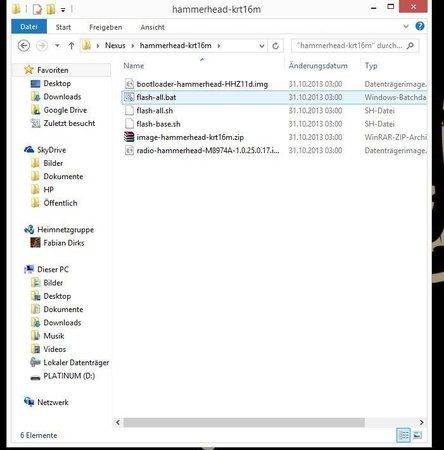The image size is (444, 450).
Task: Select image-hammerhead-krt16m.zip archive
Action: pos(190,137)
